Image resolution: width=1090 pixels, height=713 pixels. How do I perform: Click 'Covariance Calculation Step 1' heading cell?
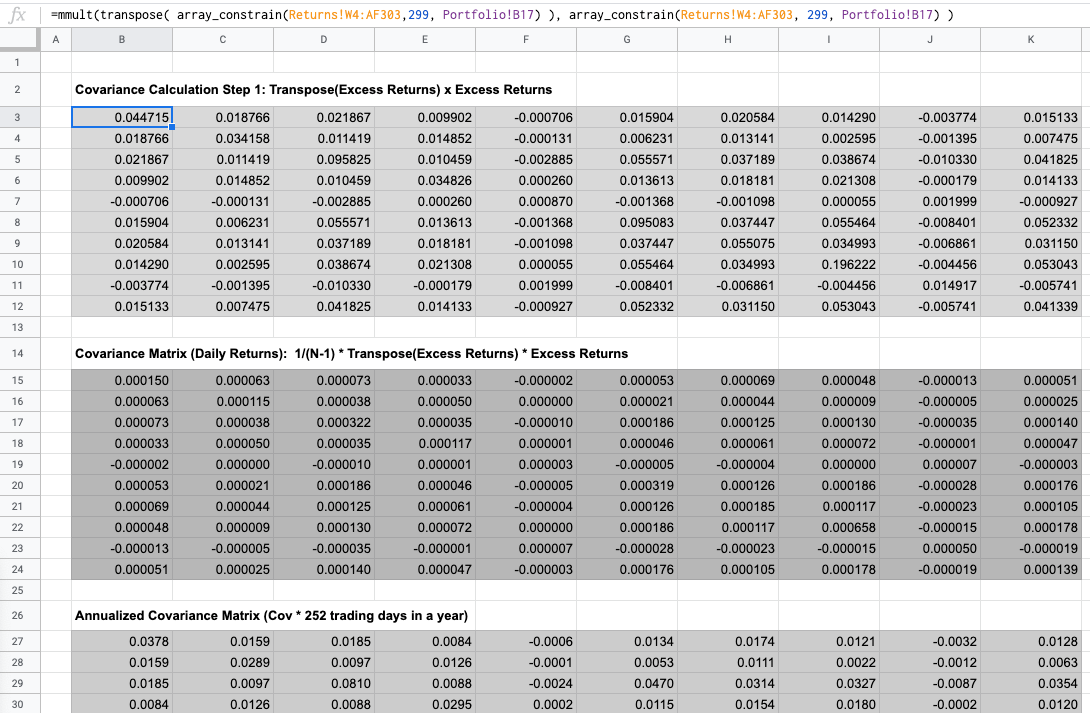point(314,90)
